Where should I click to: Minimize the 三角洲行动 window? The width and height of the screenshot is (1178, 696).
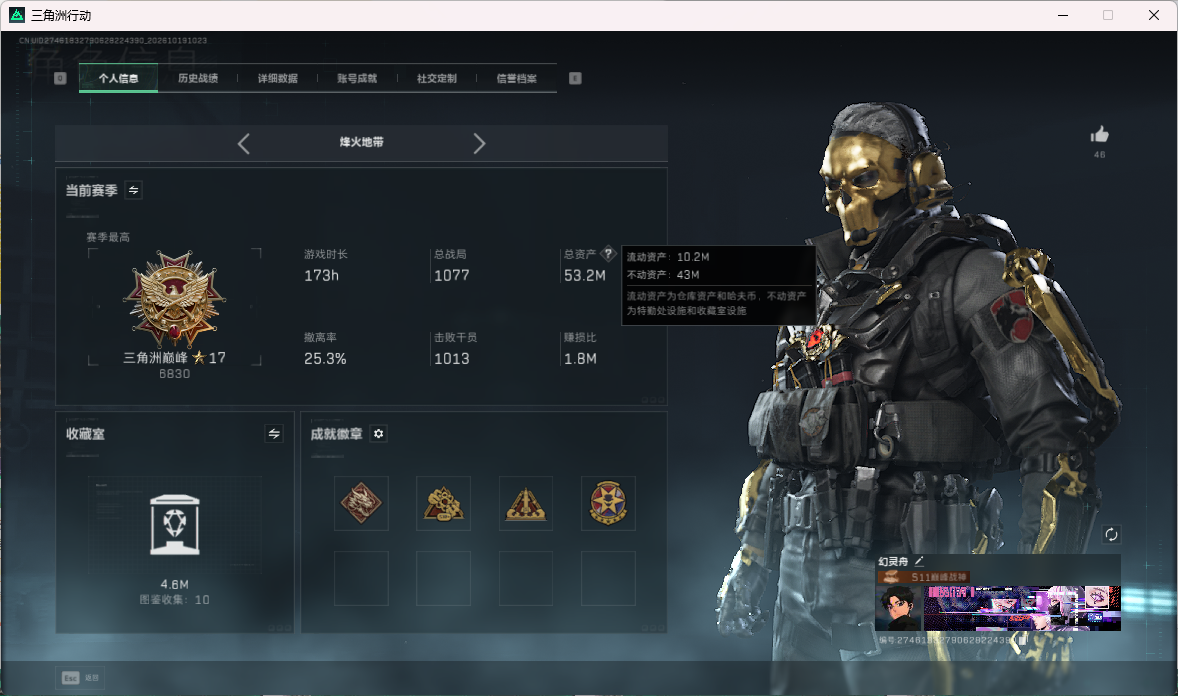coord(1063,15)
